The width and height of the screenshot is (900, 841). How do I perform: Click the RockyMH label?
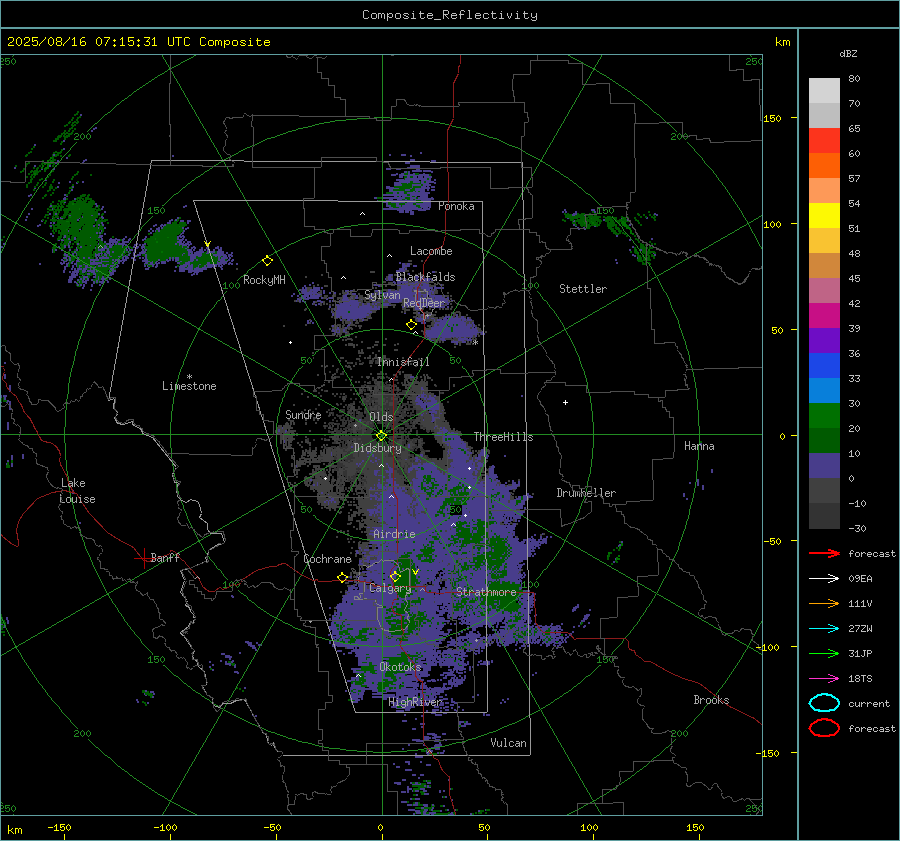pos(264,280)
